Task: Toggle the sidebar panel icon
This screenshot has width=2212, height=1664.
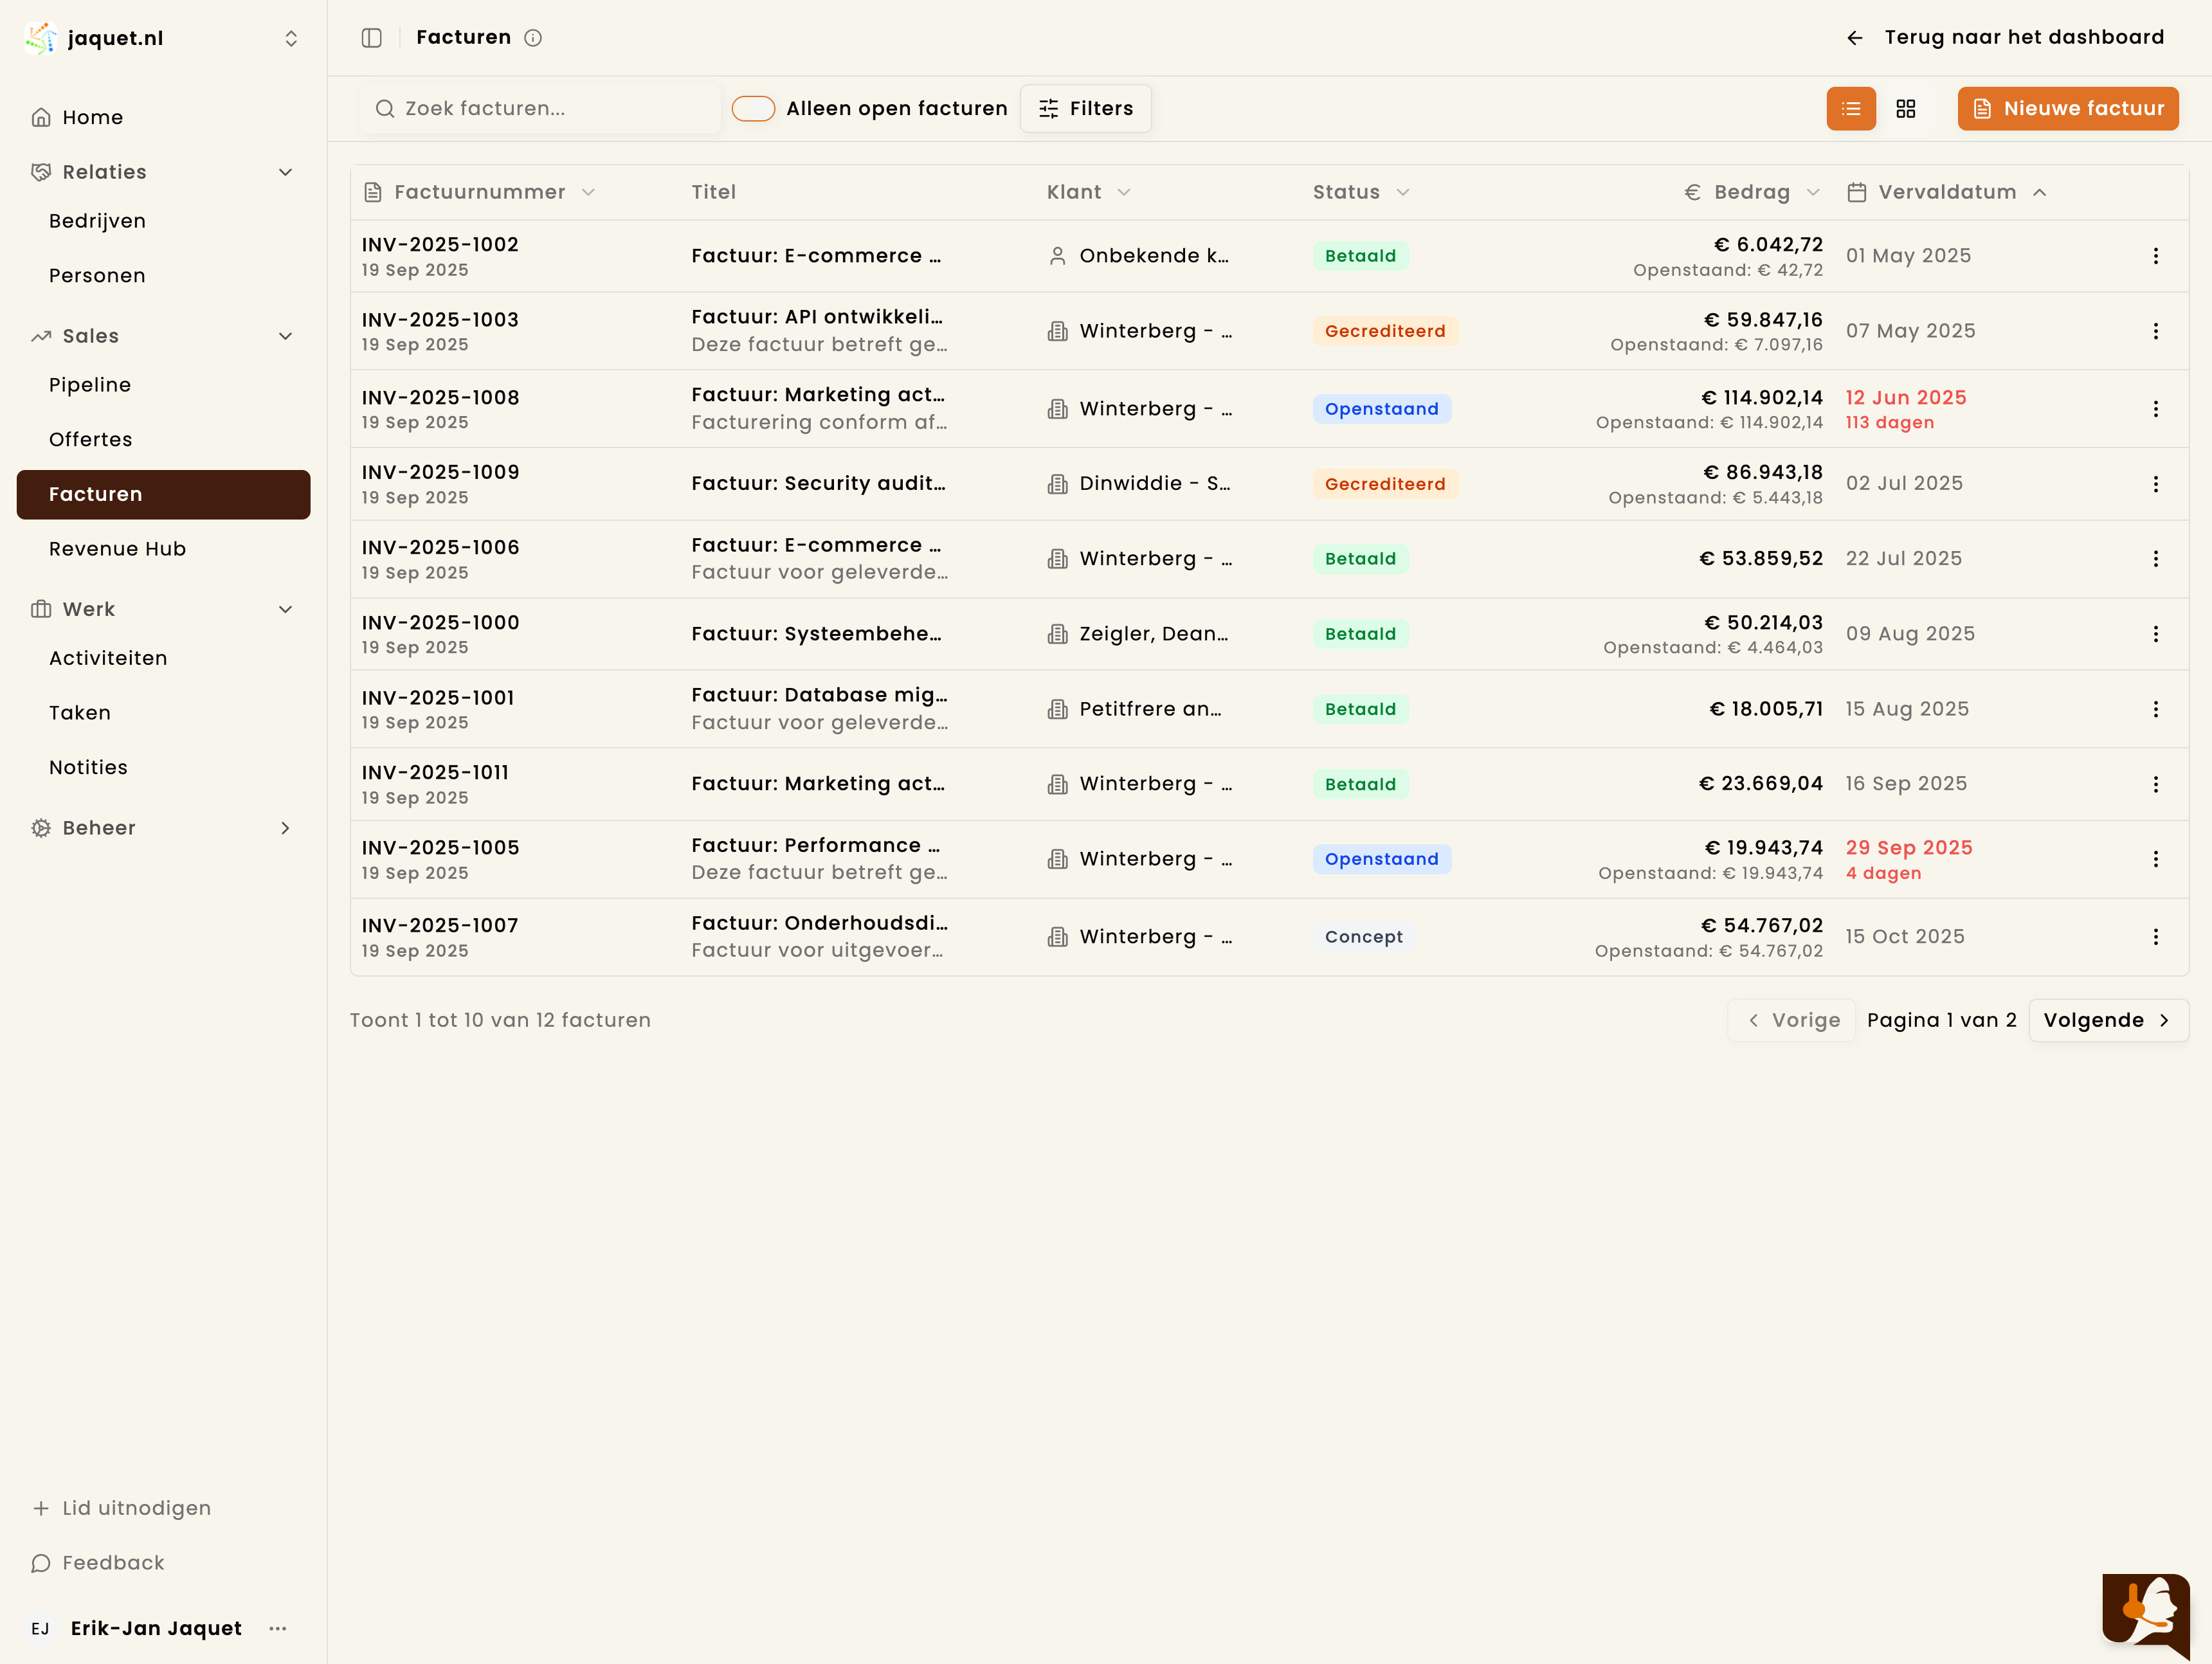Action: [371, 38]
